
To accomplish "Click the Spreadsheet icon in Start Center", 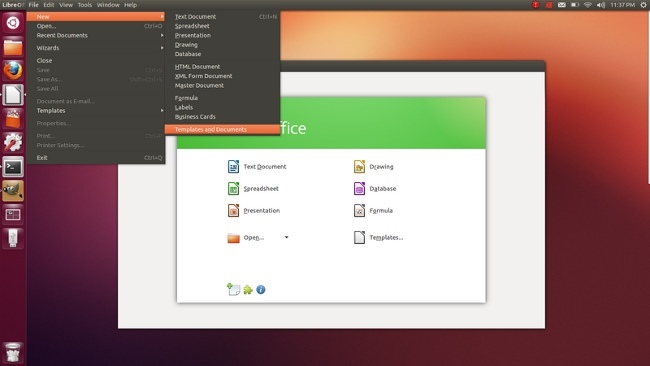I will tap(233, 189).
